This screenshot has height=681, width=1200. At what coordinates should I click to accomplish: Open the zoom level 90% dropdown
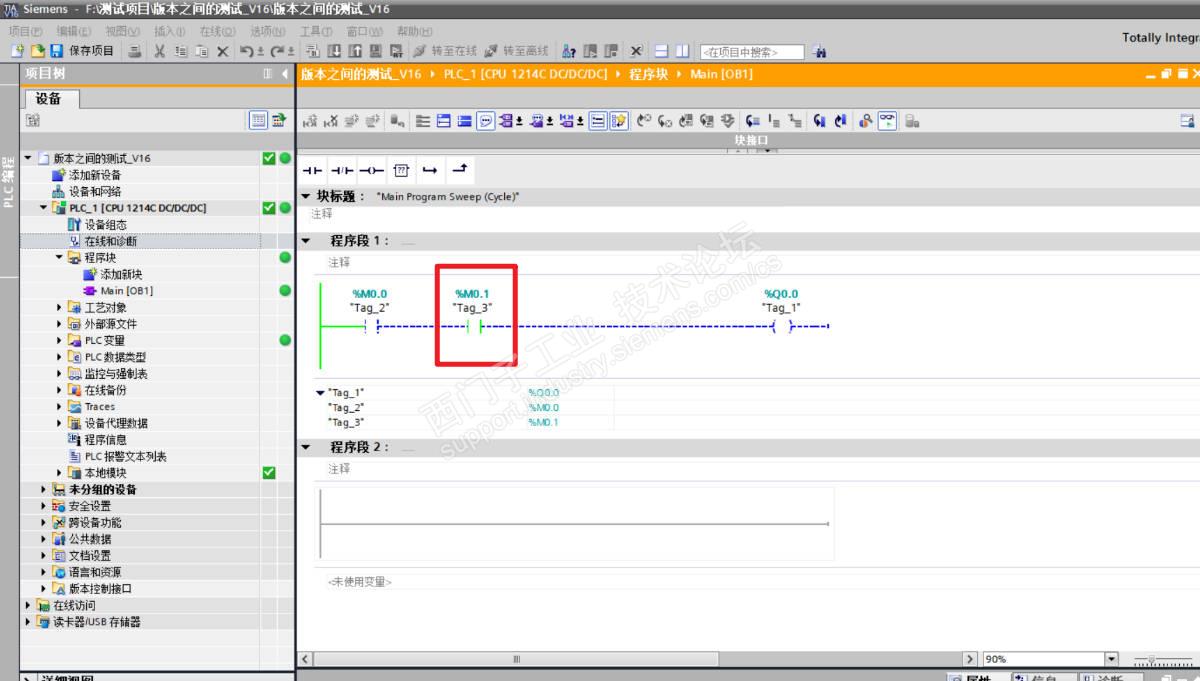pyautogui.click(x=1112, y=659)
